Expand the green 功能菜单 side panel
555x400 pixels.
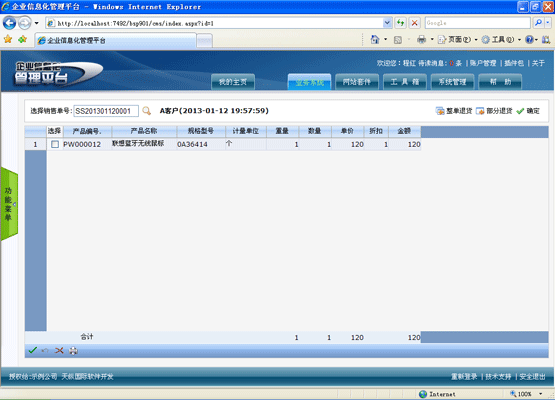tap(9, 204)
